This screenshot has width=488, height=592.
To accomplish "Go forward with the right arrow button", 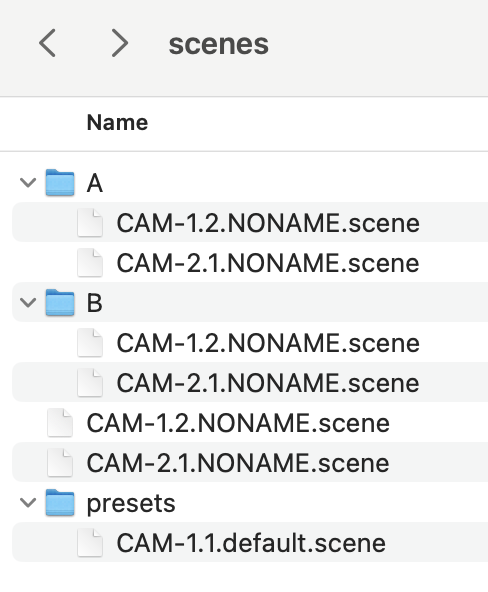I will [x=120, y=43].
